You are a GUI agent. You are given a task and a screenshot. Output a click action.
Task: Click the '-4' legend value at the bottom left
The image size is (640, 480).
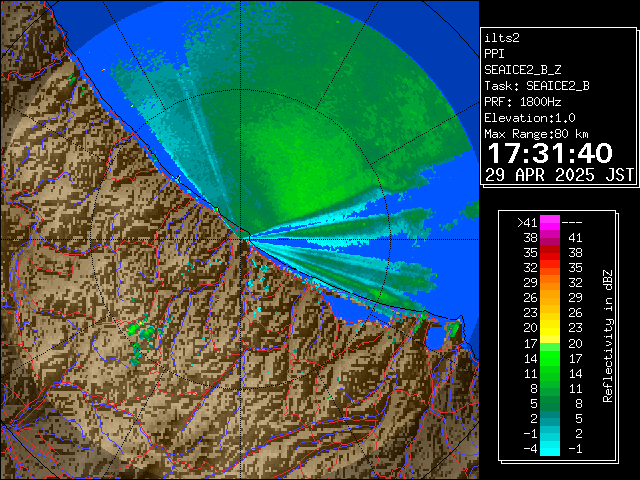[530, 449]
